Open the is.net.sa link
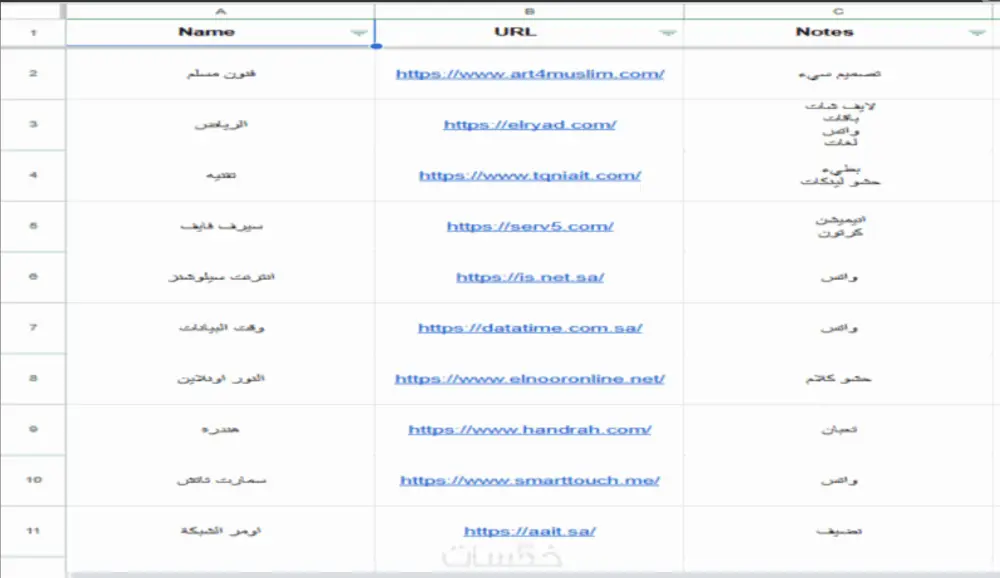The image size is (1000, 578). click(530, 277)
